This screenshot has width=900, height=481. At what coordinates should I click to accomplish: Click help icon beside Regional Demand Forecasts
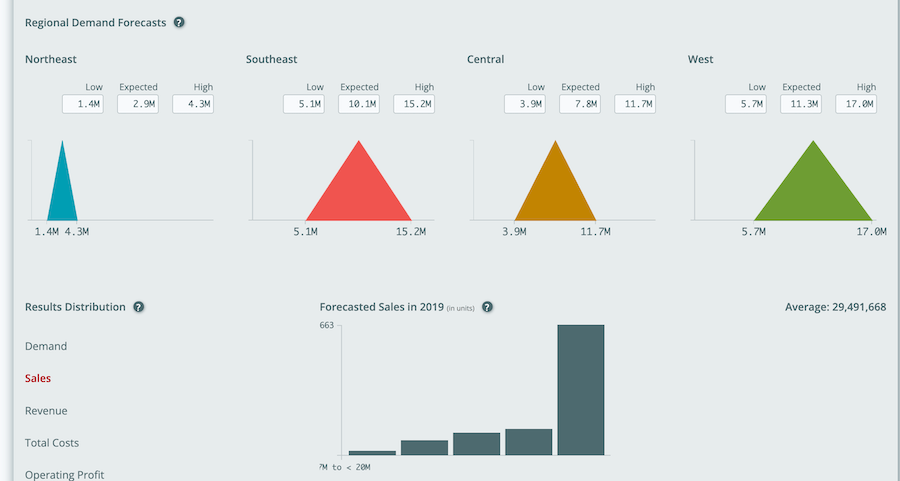[x=179, y=22]
